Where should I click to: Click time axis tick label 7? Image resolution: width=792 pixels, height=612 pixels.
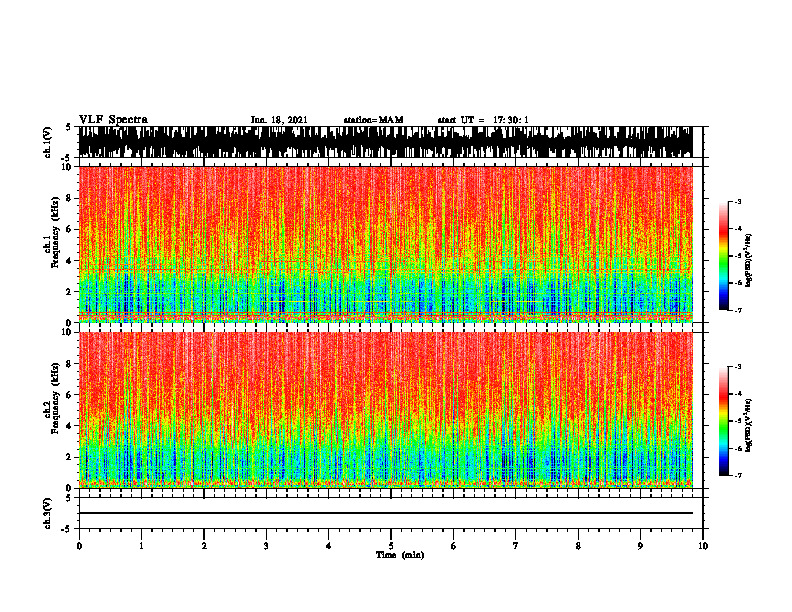[x=516, y=546]
